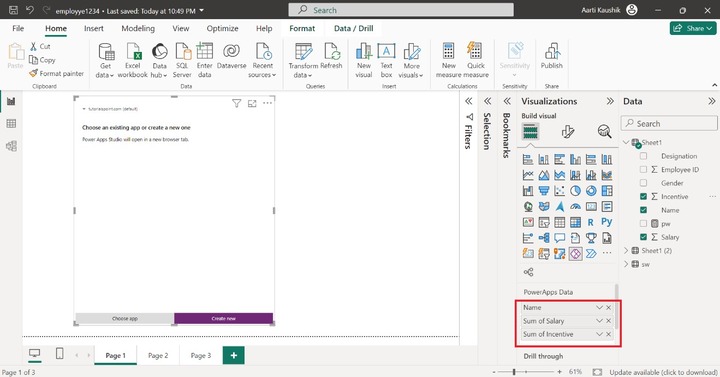Screen dimensions: 720x377
Task: Open Table view in left sidebar
Action: click(11, 124)
